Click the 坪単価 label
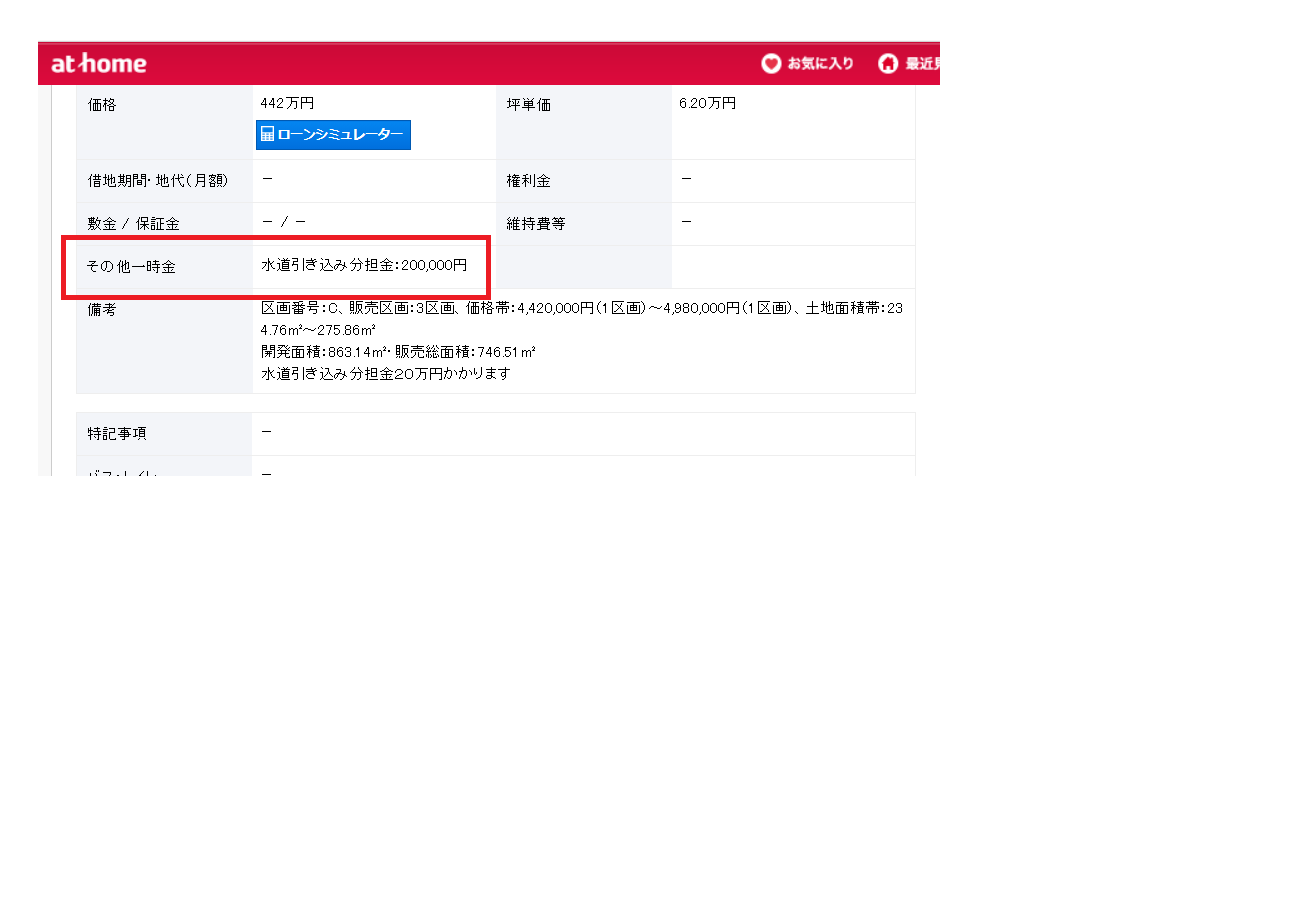The image size is (1301, 901). click(528, 104)
